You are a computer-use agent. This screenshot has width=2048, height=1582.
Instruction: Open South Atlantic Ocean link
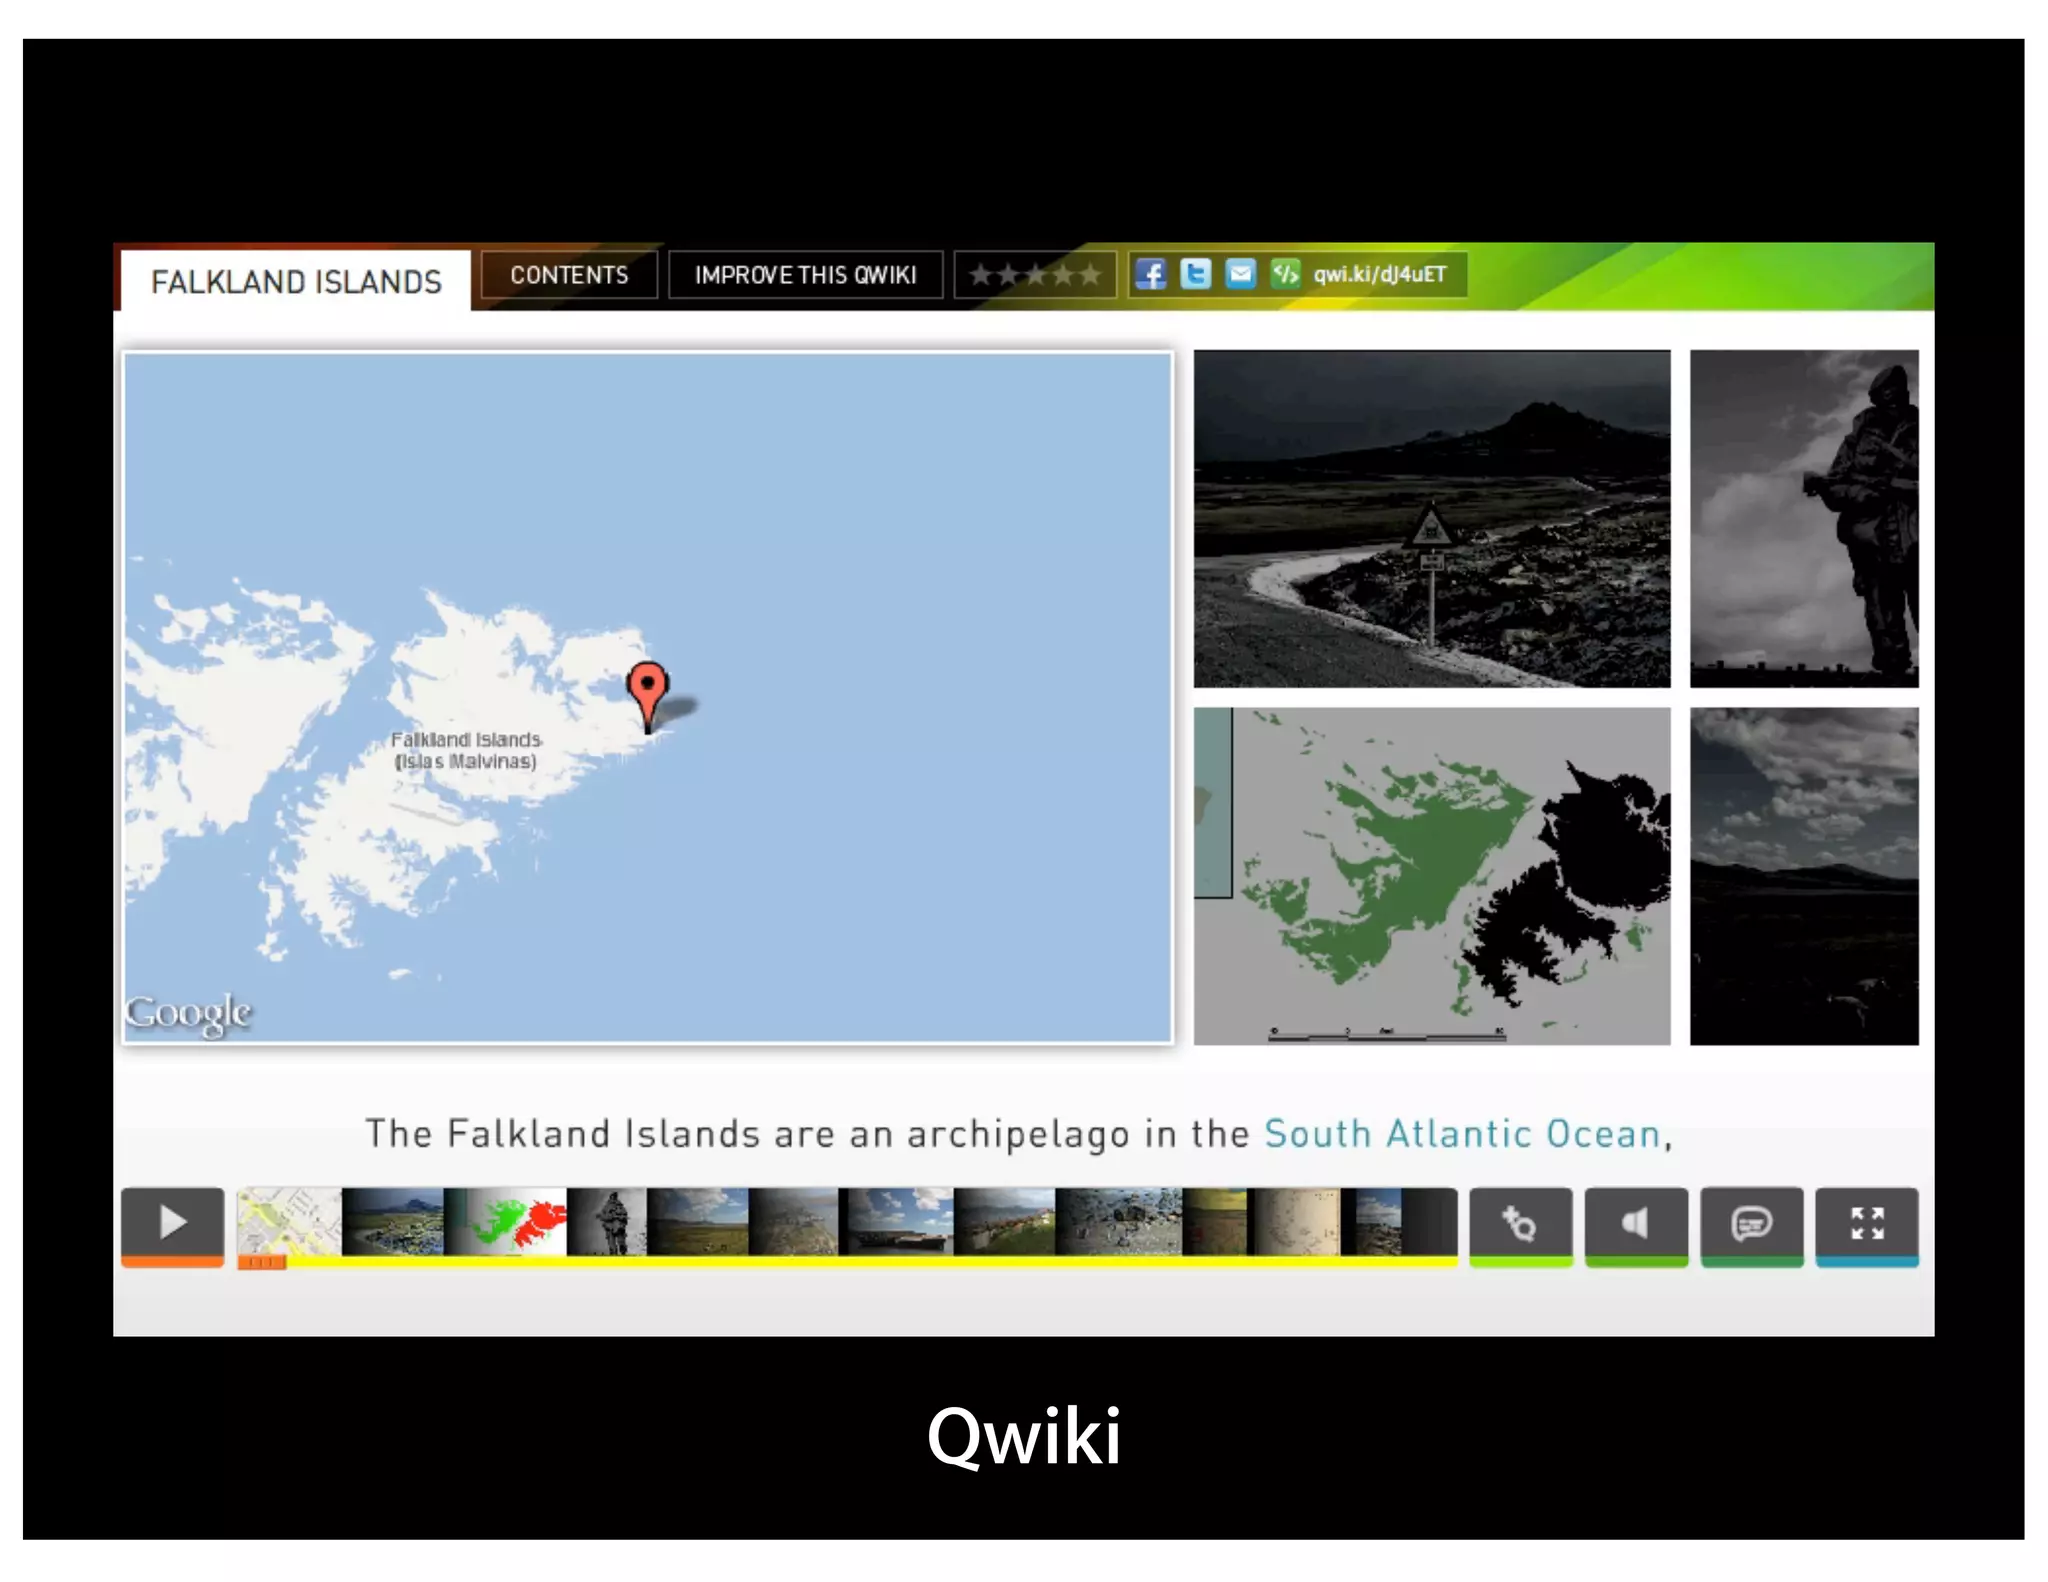1462,1134
